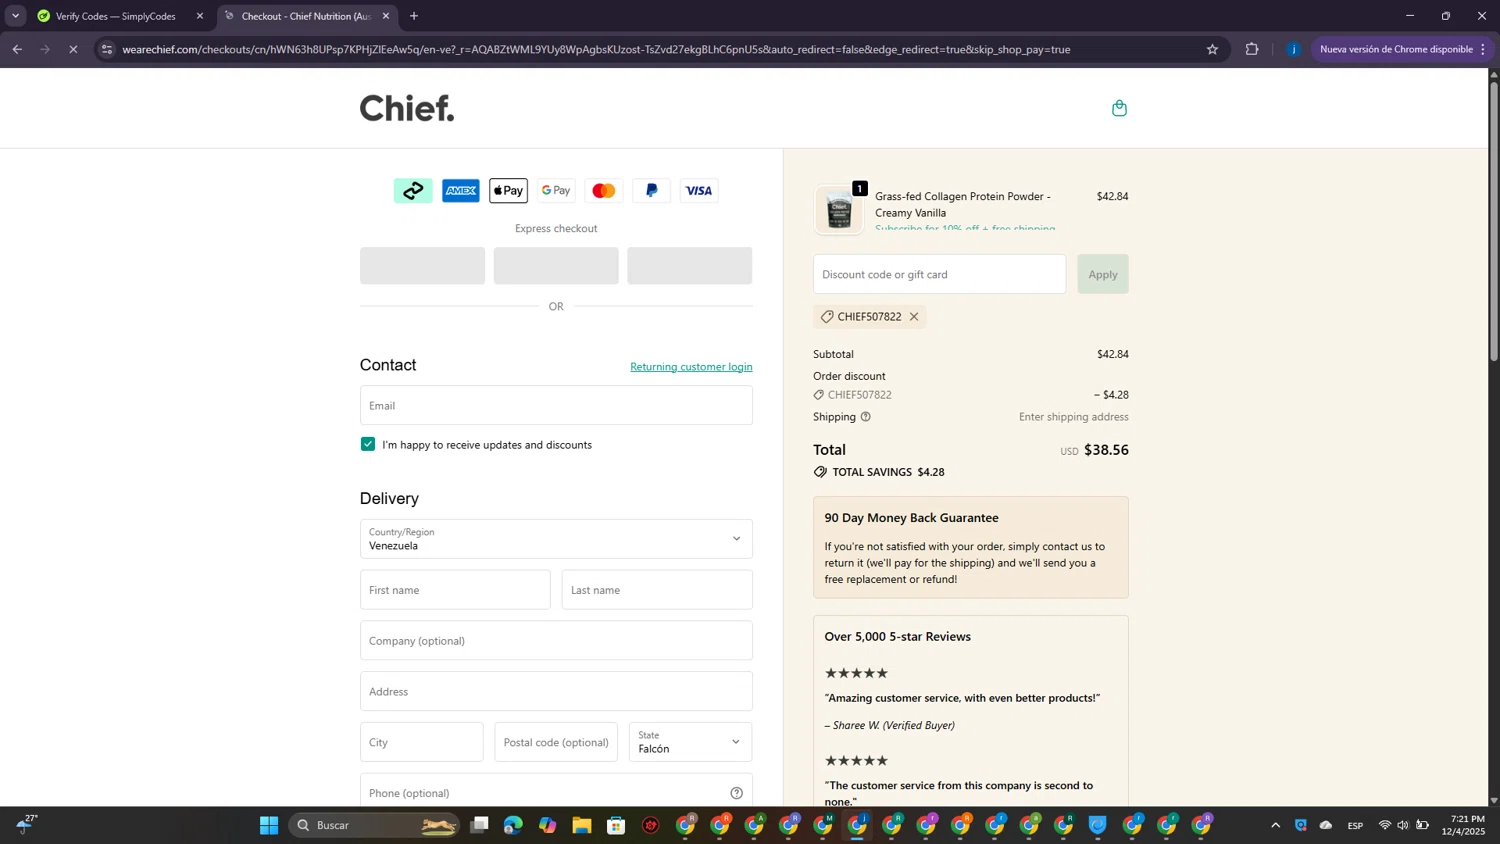This screenshot has height=844, width=1500.
Task: Click the PayPal payment icon
Action: (651, 191)
